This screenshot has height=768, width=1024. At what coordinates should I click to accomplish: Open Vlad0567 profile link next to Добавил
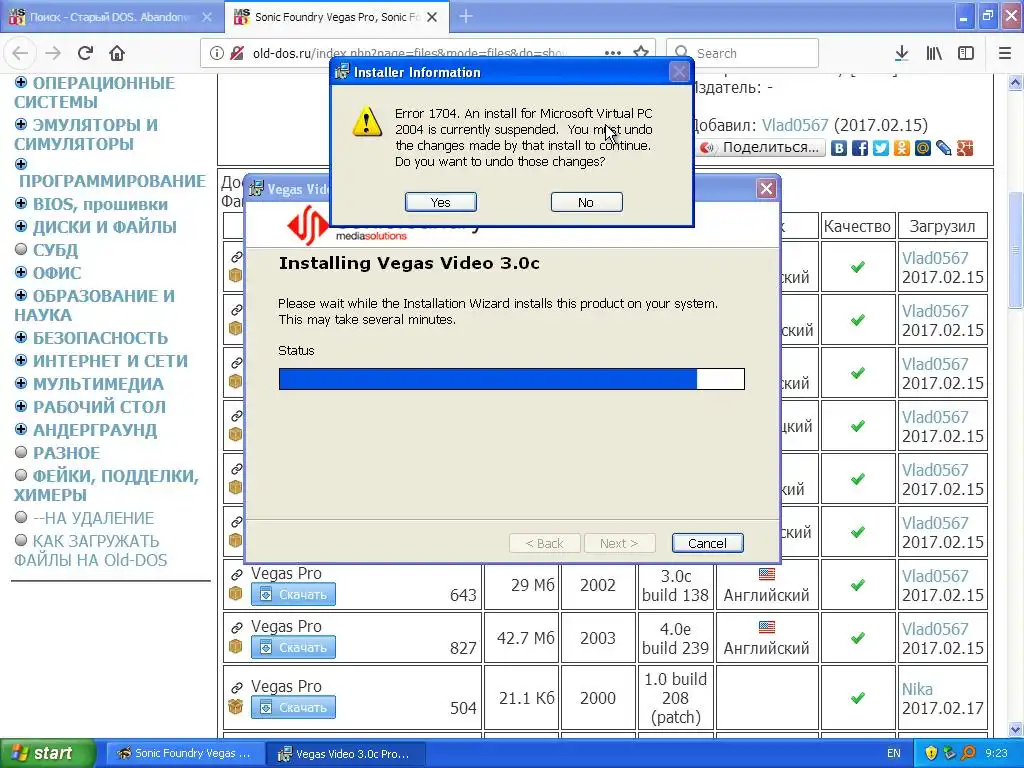pos(795,125)
